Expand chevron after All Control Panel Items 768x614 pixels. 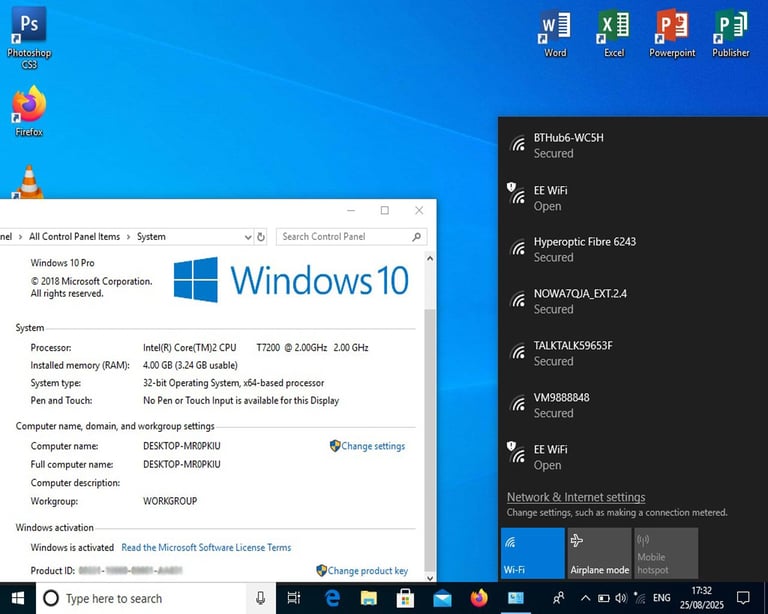point(128,237)
